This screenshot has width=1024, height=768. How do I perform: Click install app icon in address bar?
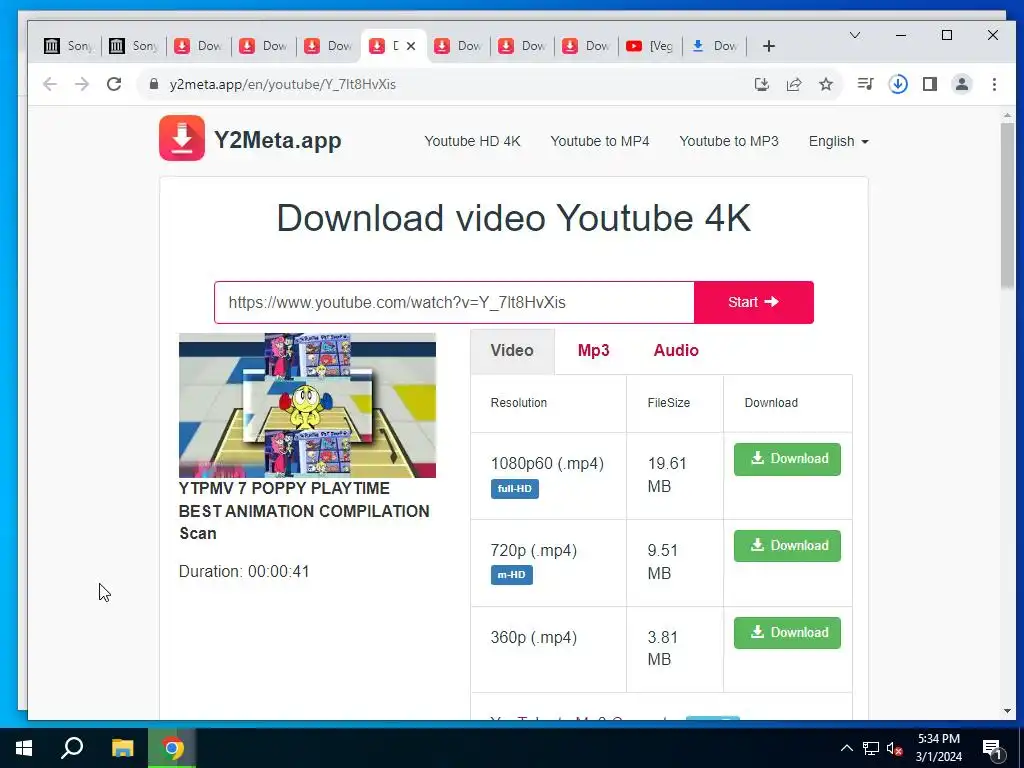(x=761, y=84)
